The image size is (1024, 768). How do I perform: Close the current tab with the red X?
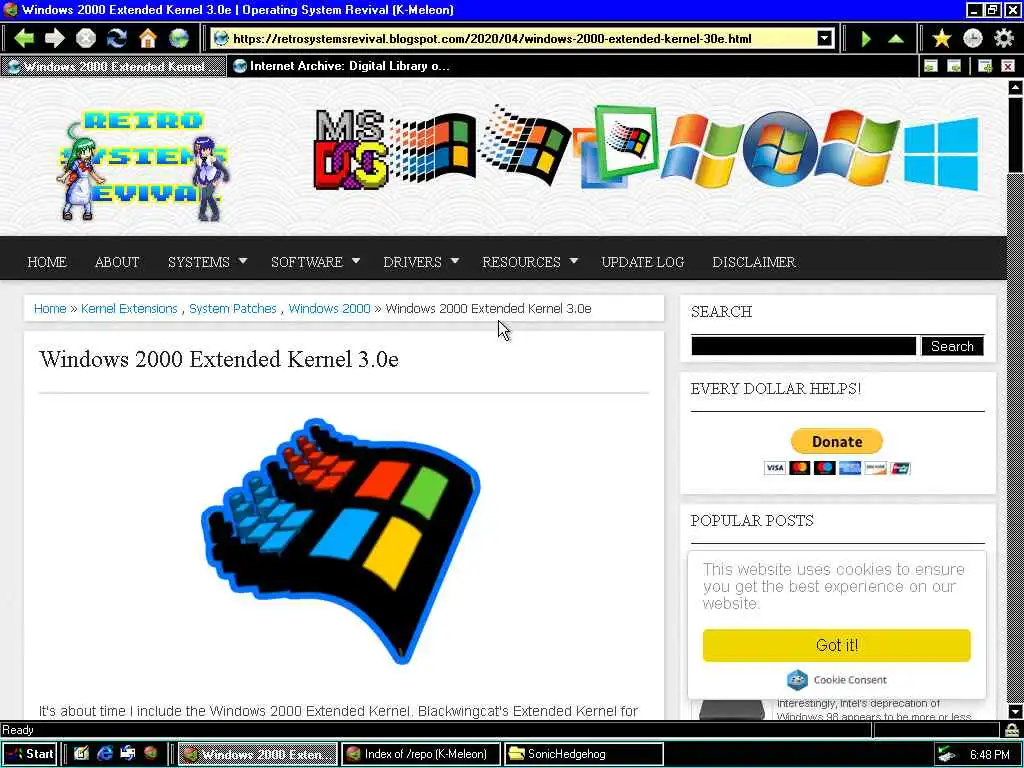1008,66
